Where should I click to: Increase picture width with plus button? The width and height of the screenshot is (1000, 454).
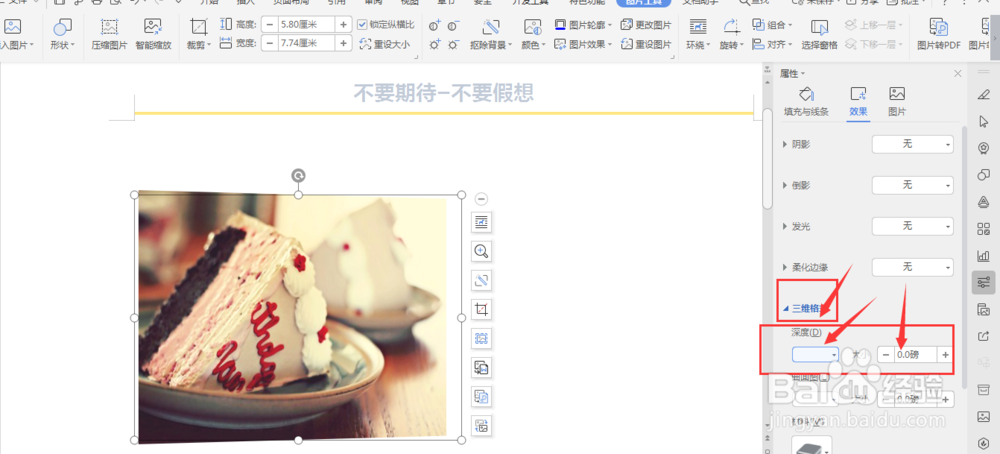coord(344,43)
